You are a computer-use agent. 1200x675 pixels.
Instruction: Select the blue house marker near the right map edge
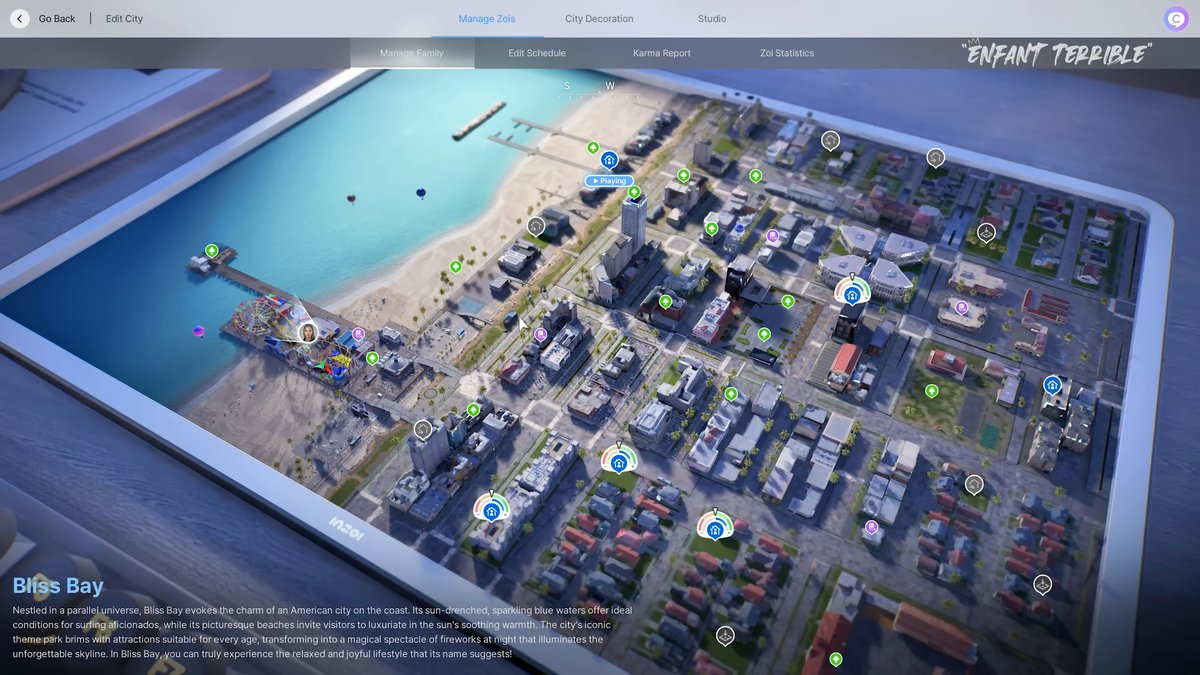point(1052,384)
